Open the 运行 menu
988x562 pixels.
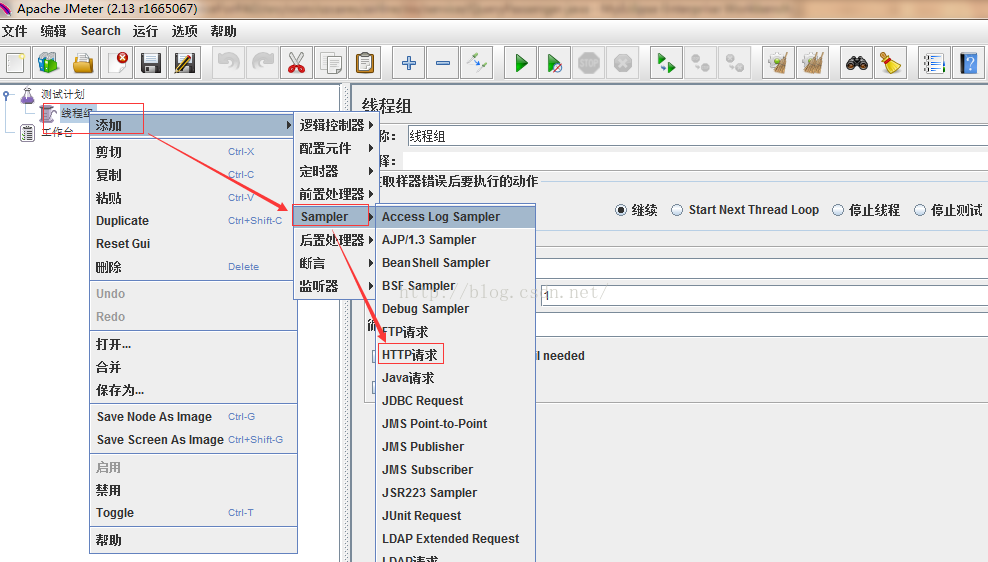(x=146, y=31)
